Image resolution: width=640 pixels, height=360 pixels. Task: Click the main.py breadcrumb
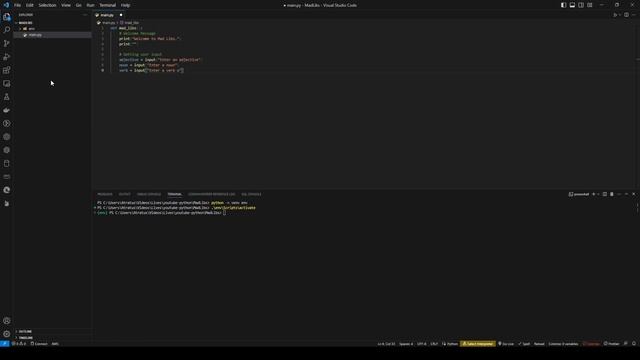[x=108, y=23]
